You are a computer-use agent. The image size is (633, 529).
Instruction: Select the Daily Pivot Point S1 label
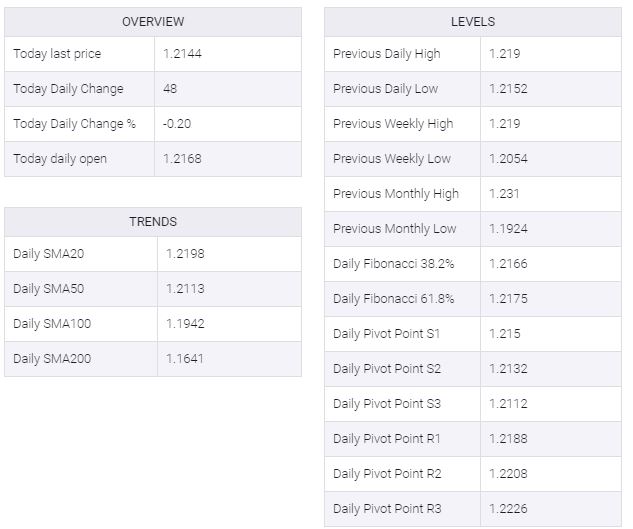click(x=386, y=334)
